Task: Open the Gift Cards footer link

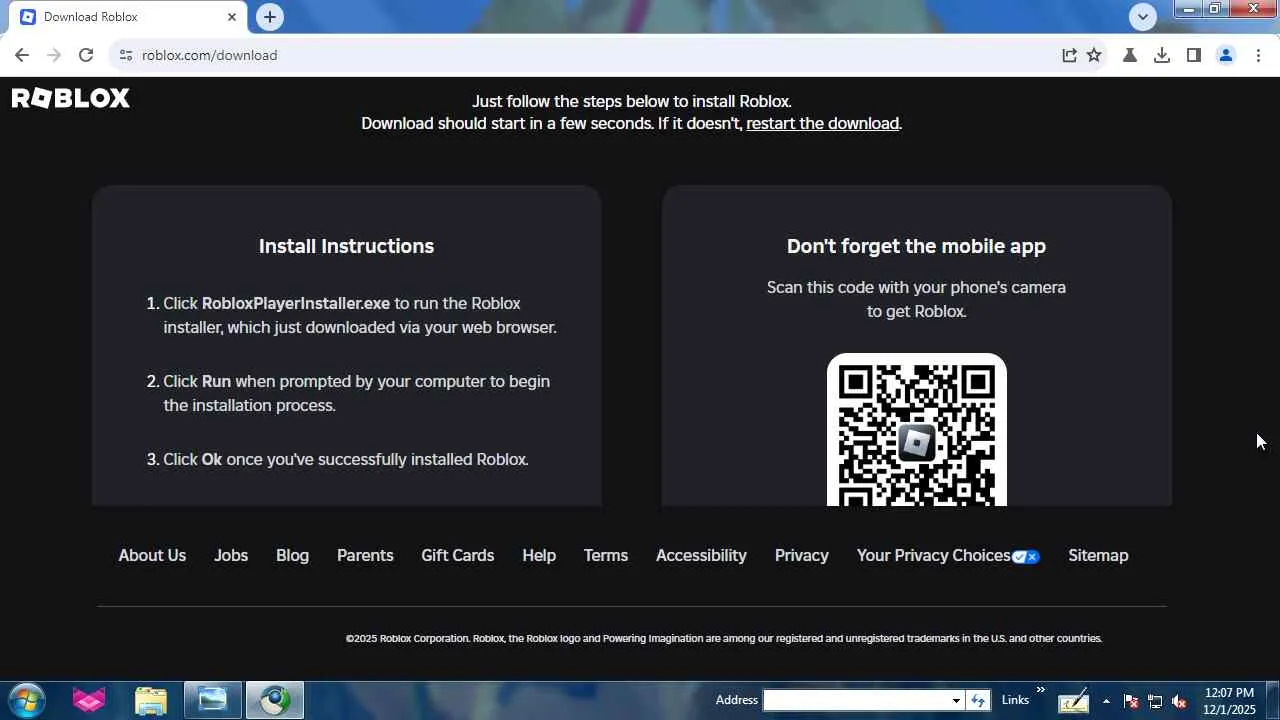Action: pyautogui.click(x=458, y=556)
